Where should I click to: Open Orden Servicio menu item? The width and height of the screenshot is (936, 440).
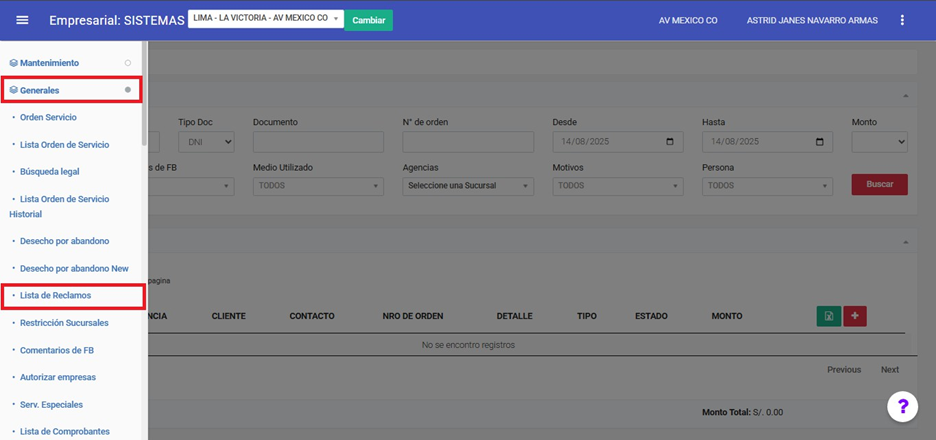48,118
